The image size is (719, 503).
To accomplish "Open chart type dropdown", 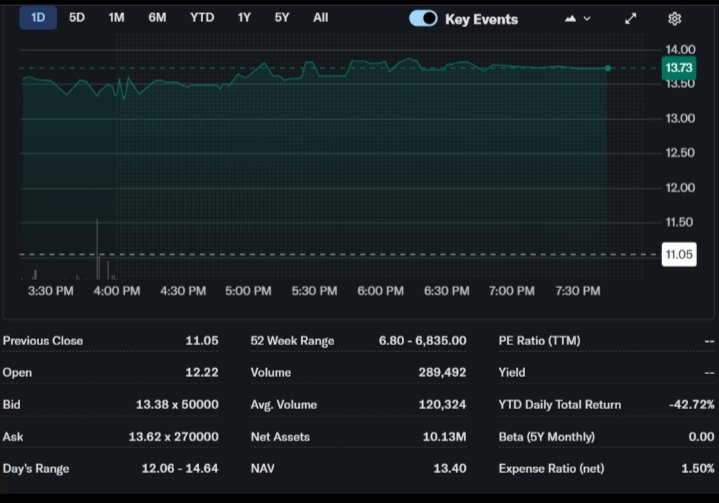I will (x=577, y=18).
